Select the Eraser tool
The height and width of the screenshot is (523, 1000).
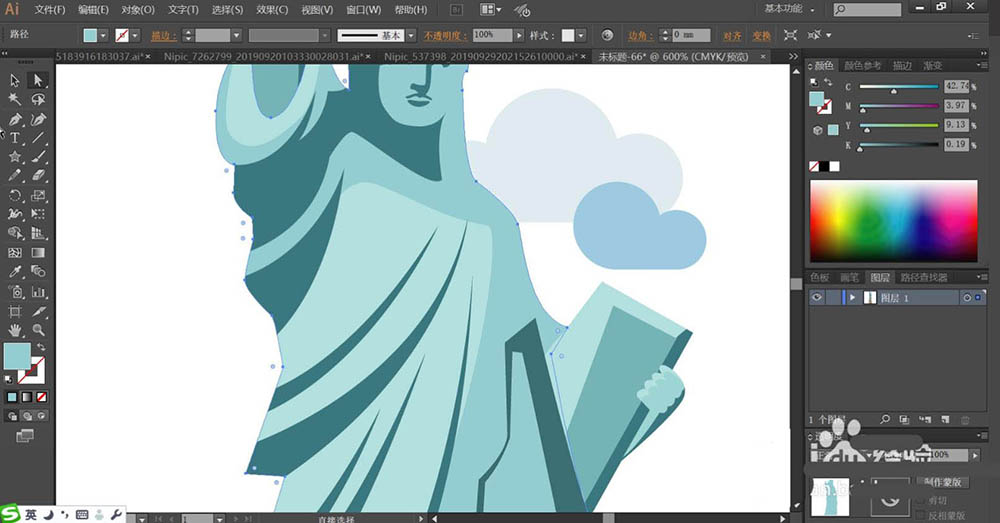click(x=38, y=176)
